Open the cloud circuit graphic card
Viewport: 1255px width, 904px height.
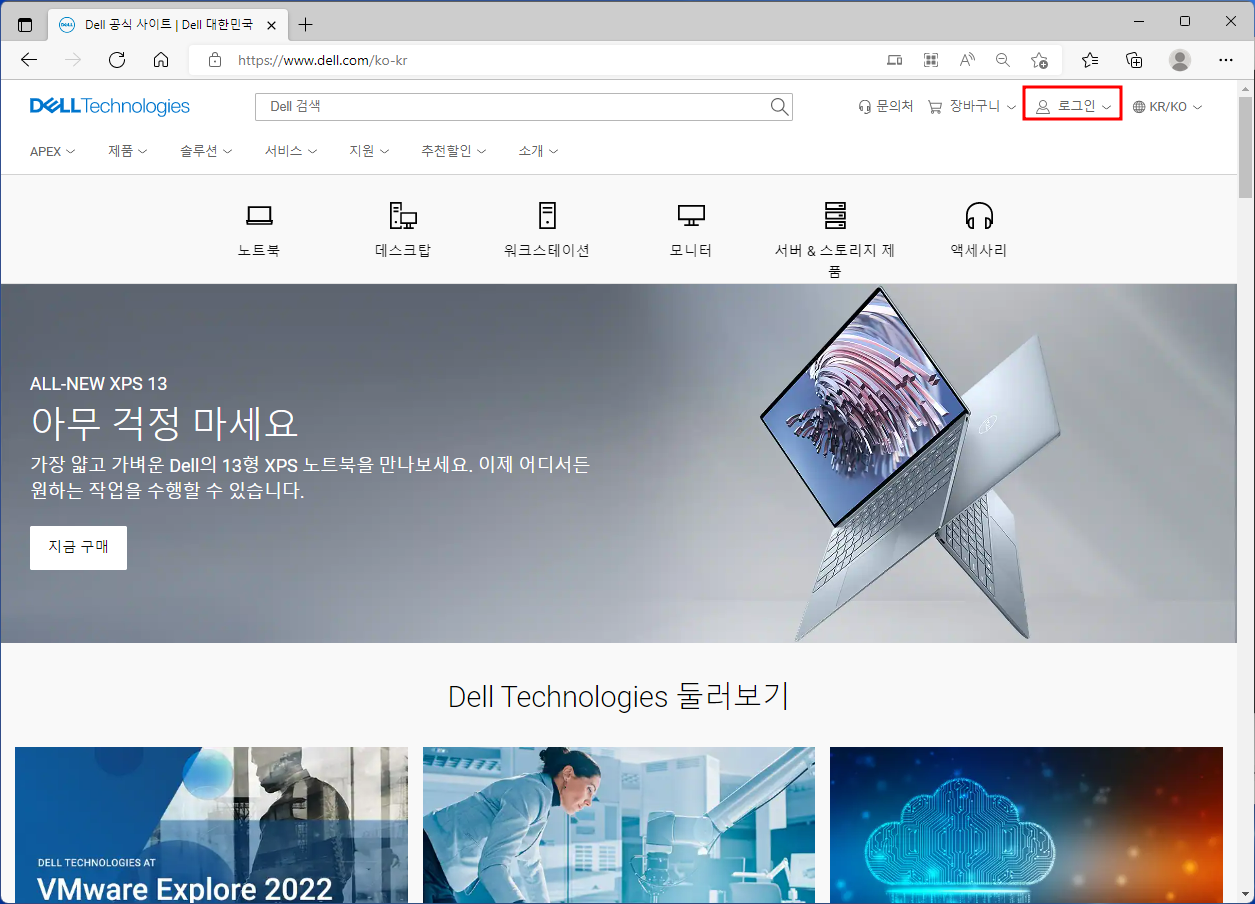[1026, 825]
